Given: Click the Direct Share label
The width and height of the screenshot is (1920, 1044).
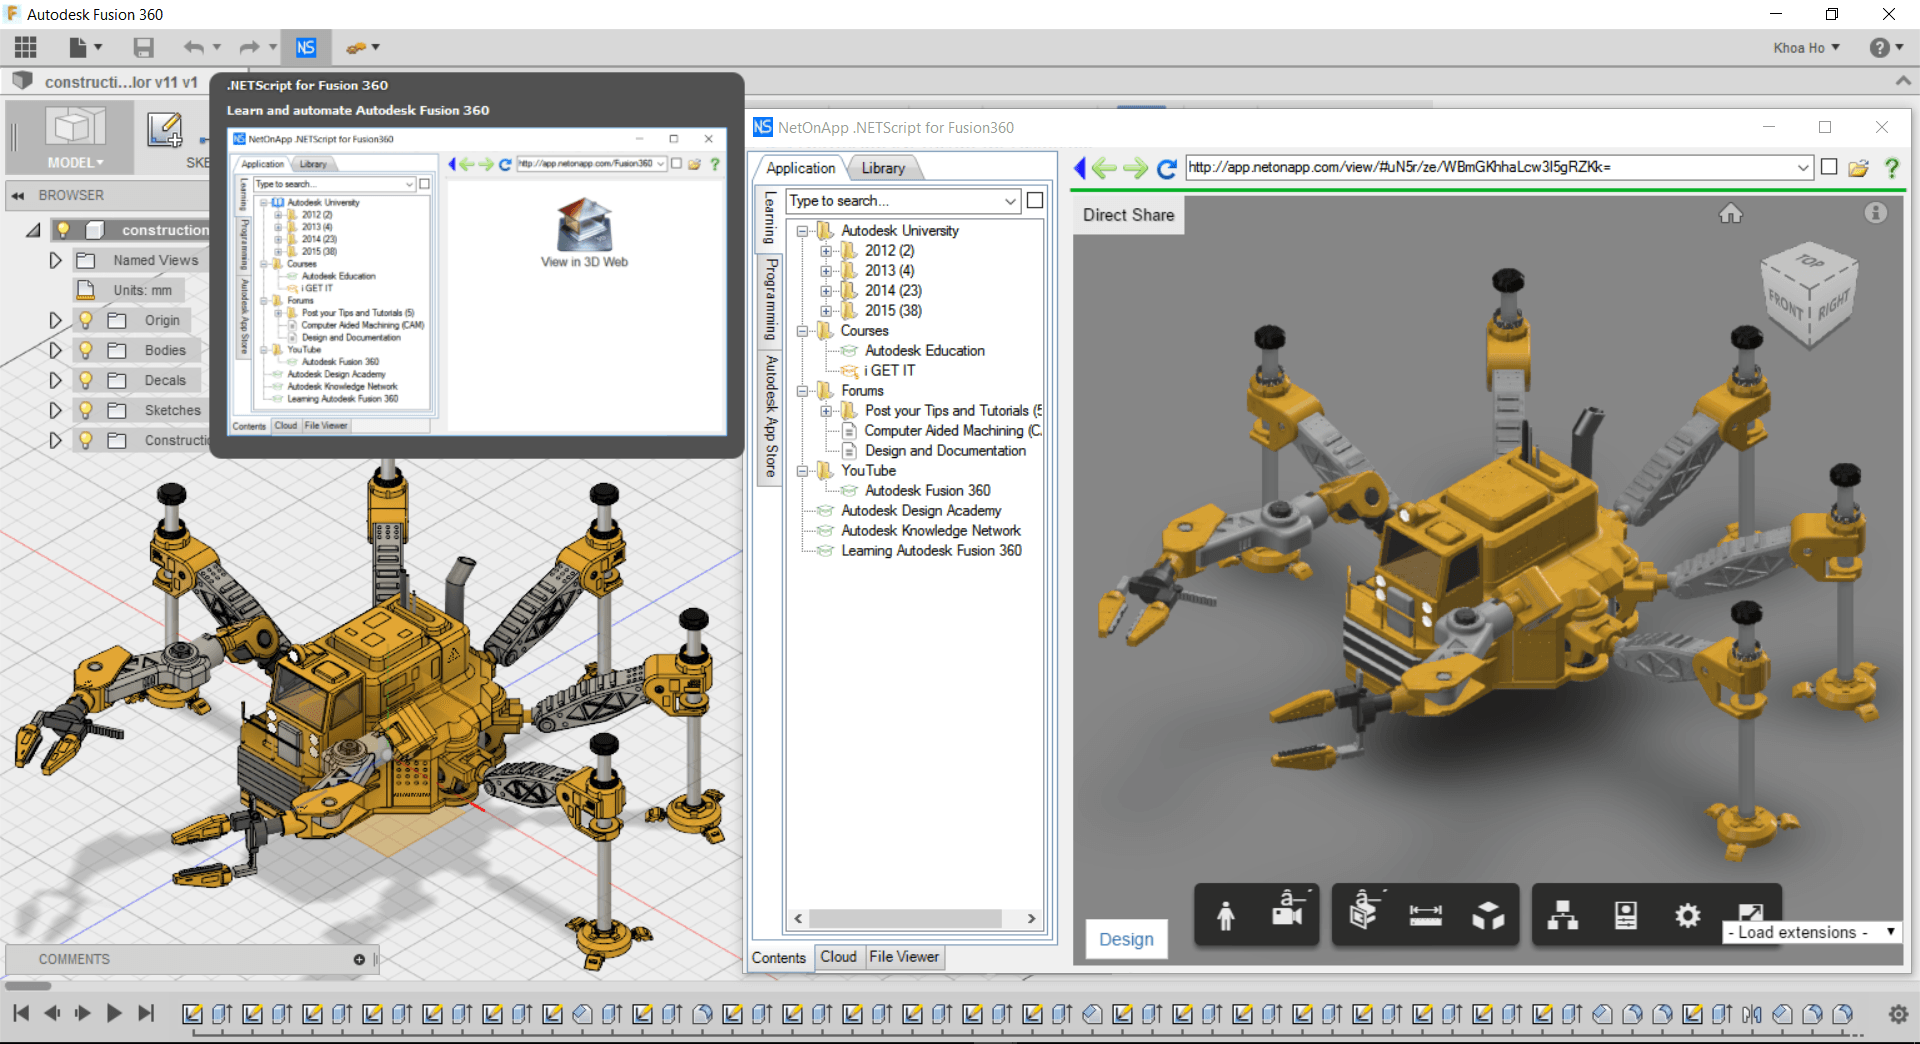Looking at the screenshot, I should (1128, 215).
